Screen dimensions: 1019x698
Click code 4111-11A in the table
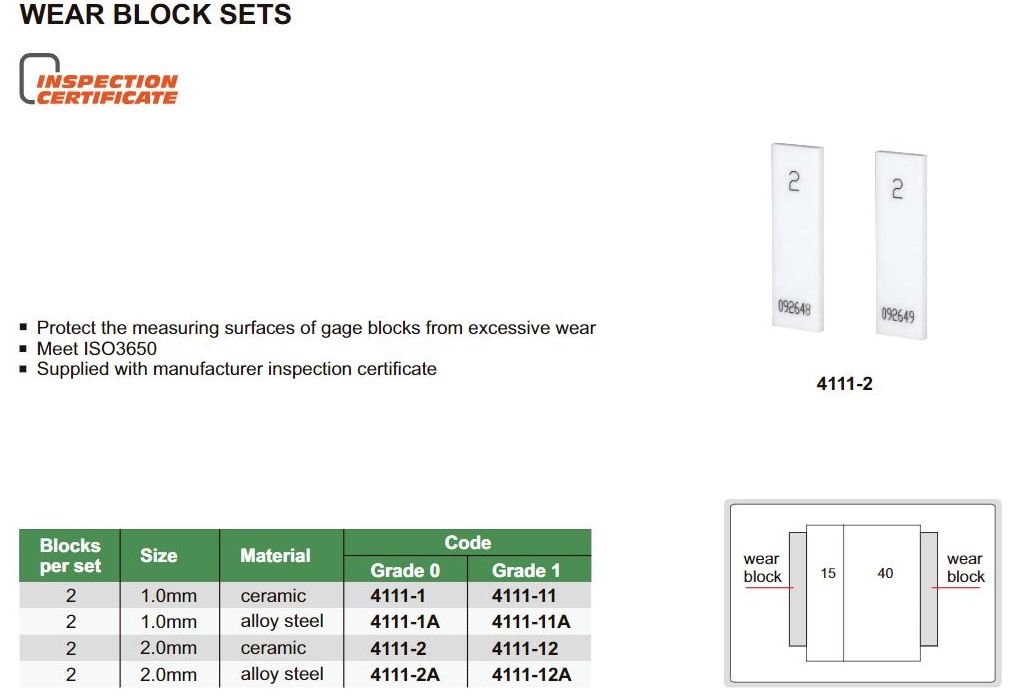click(x=530, y=622)
